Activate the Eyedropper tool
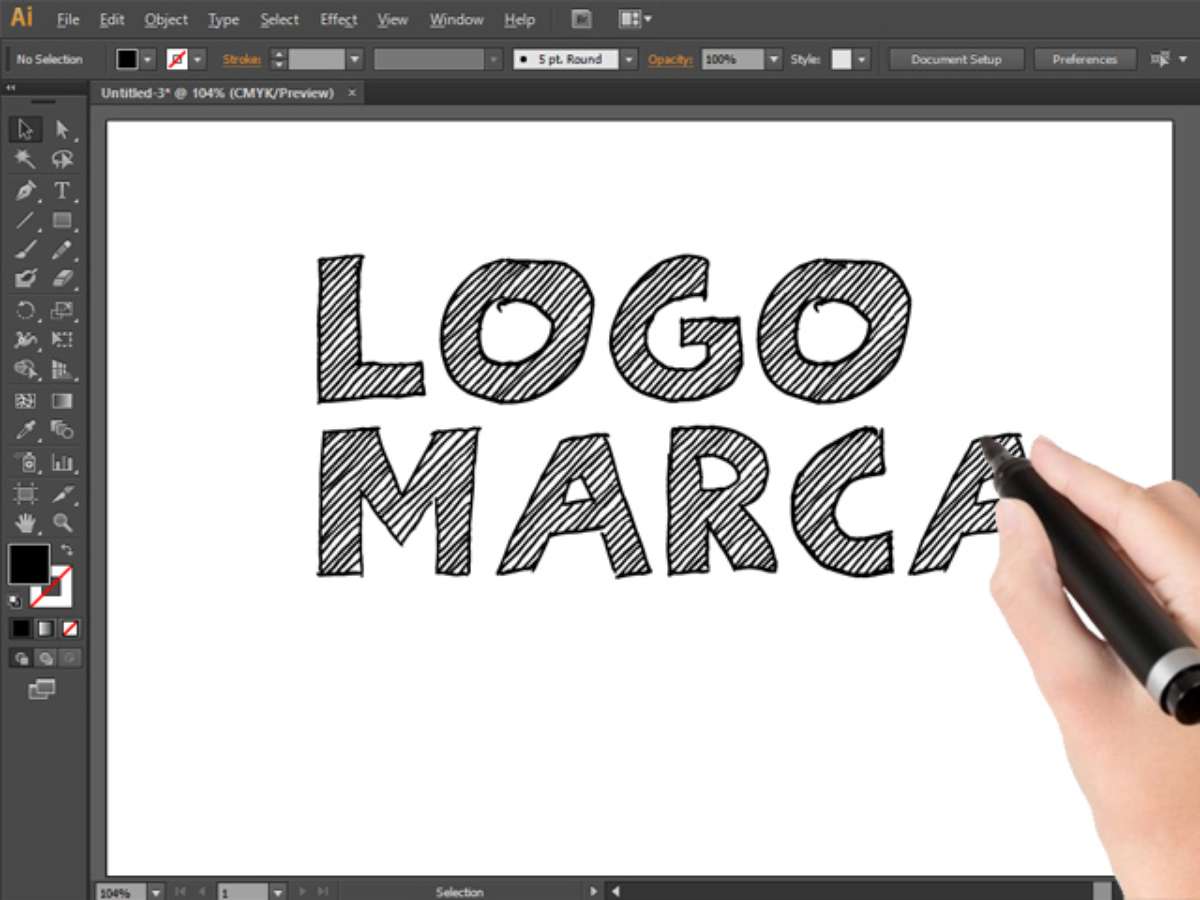 [x=26, y=431]
